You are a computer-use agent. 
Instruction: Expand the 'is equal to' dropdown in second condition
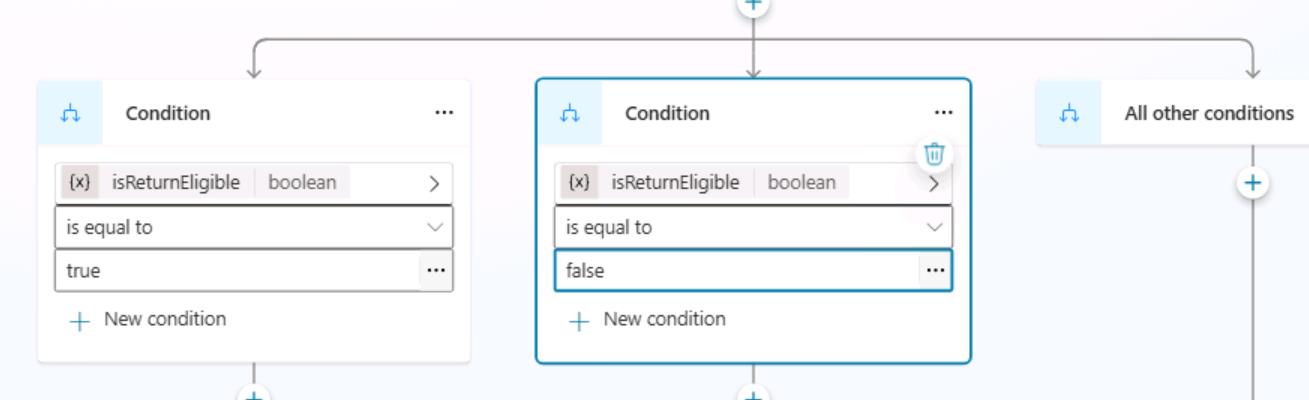753,227
